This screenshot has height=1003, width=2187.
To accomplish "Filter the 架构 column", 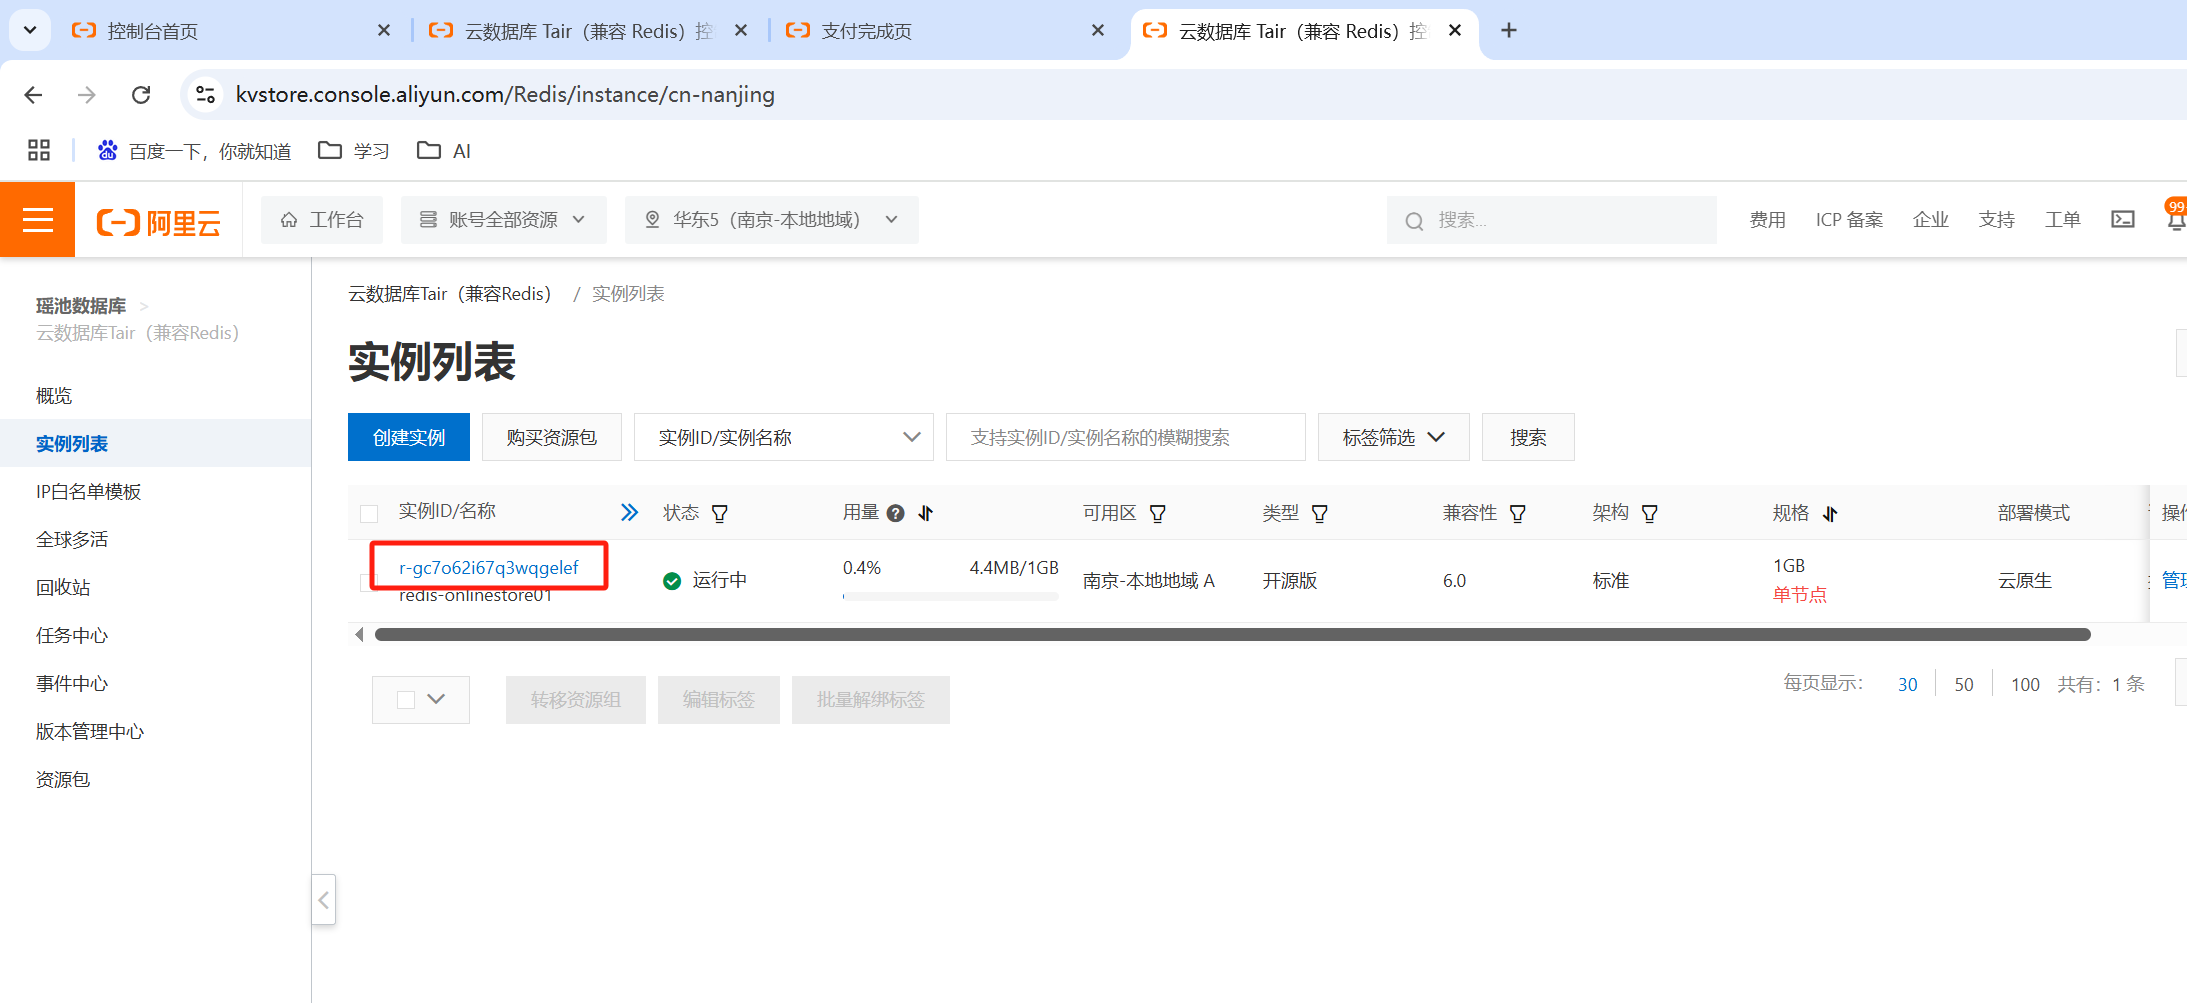I will click(x=1650, y=513).
